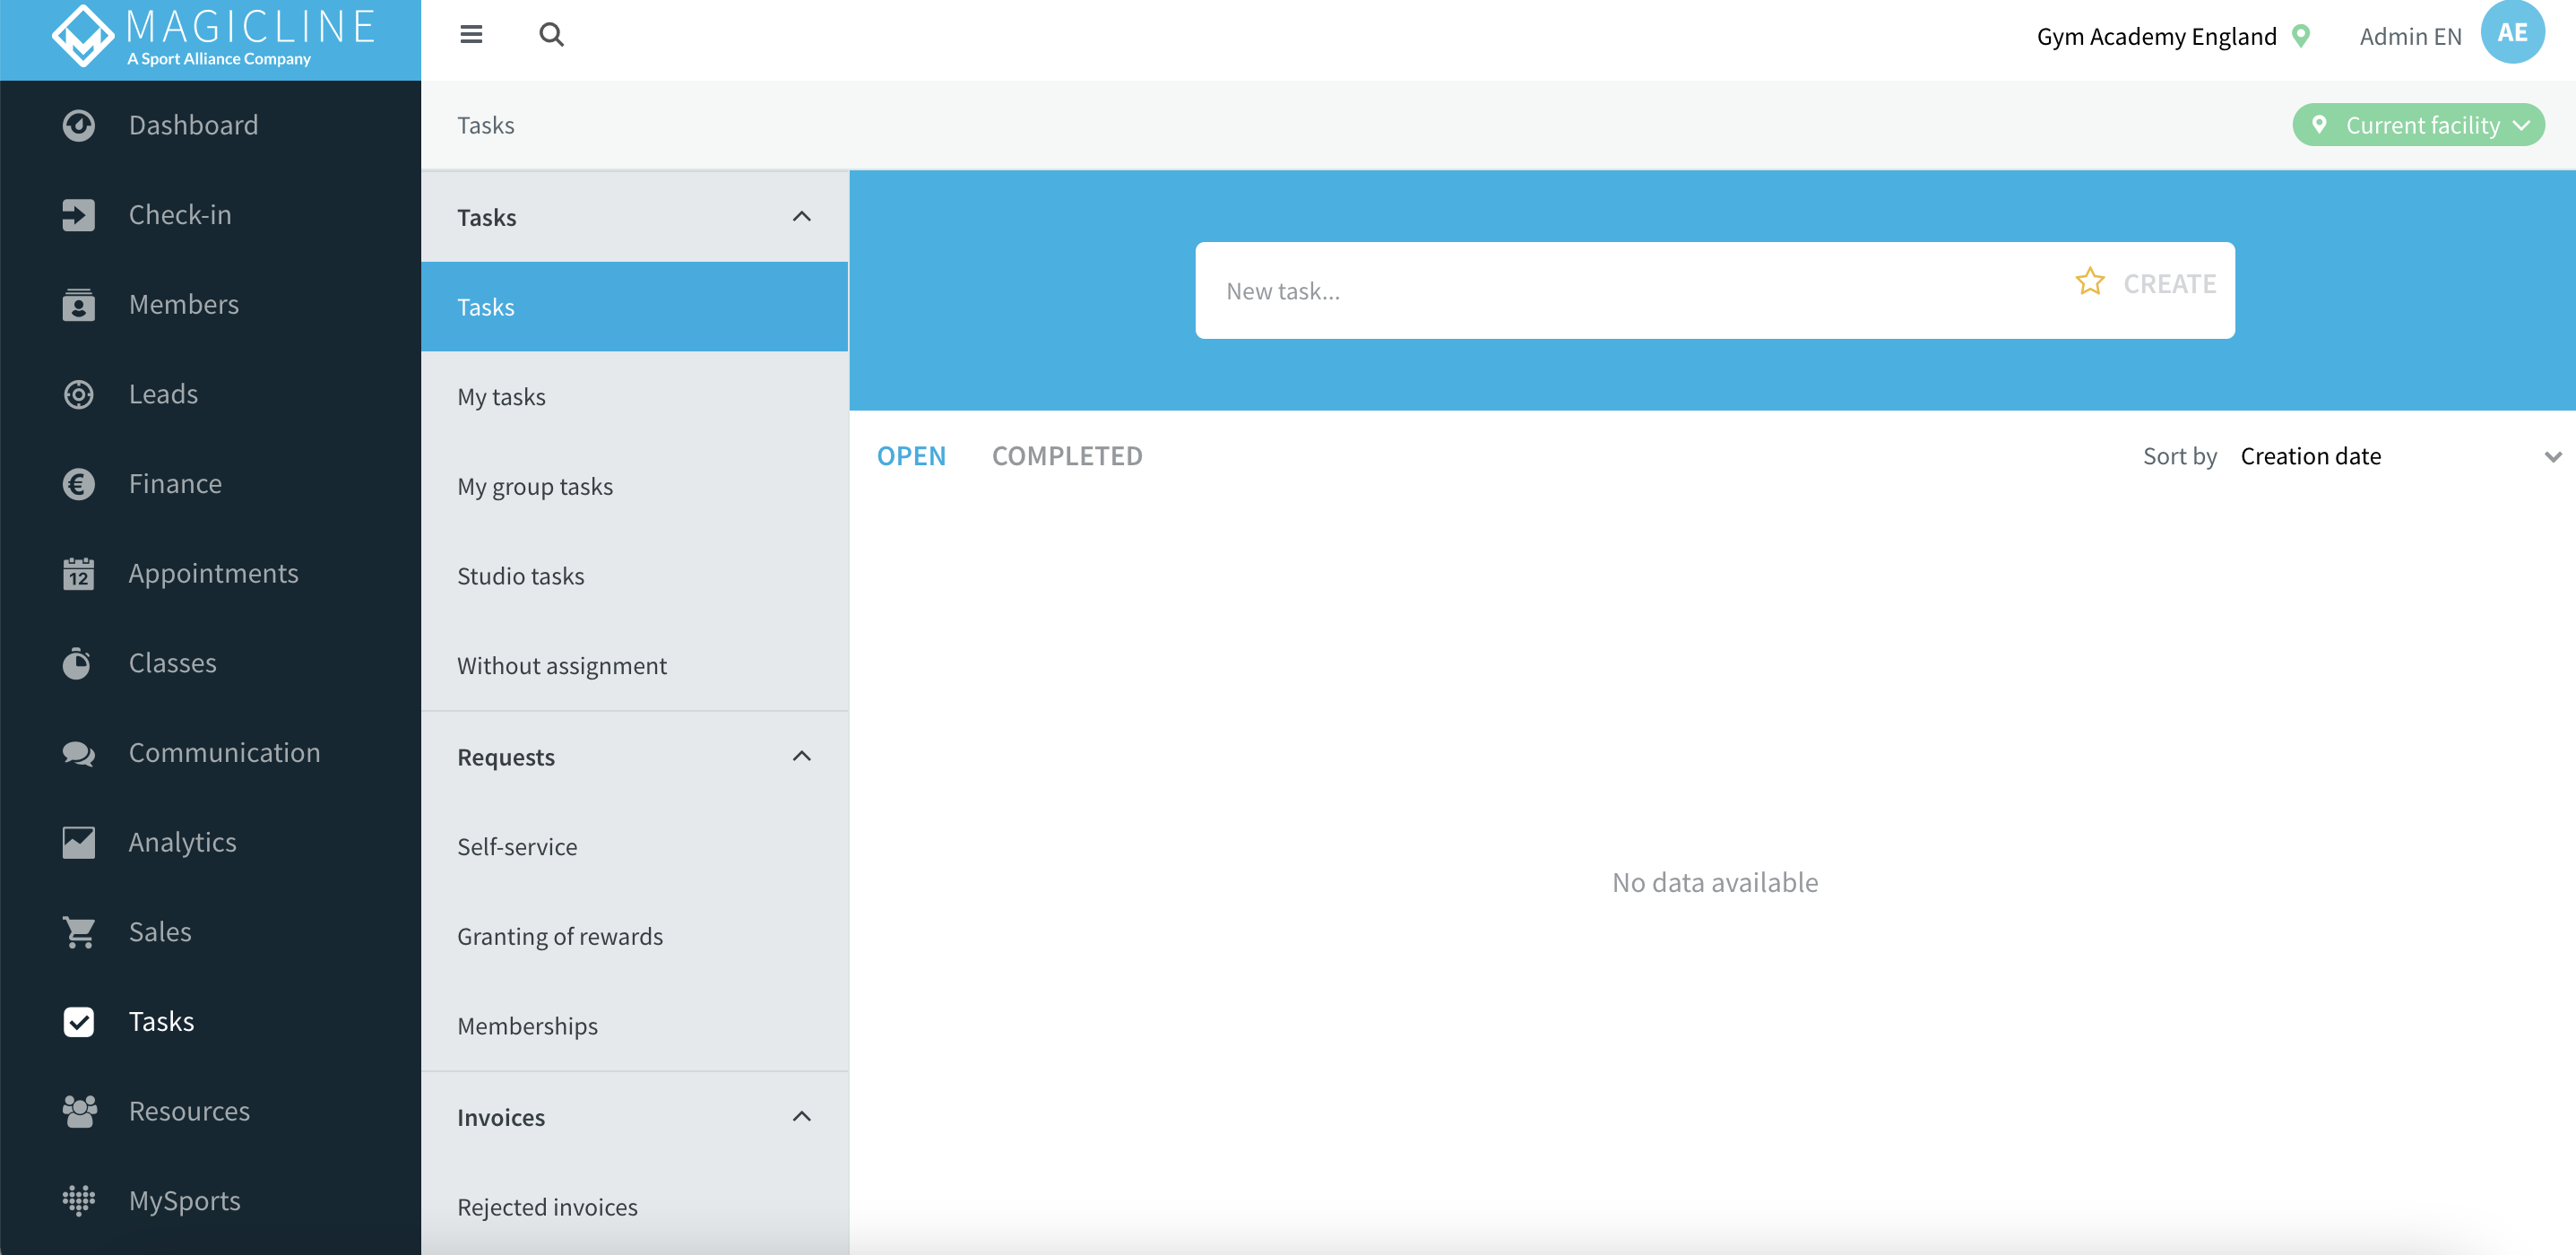Click the Analytics chart icon

78,842
